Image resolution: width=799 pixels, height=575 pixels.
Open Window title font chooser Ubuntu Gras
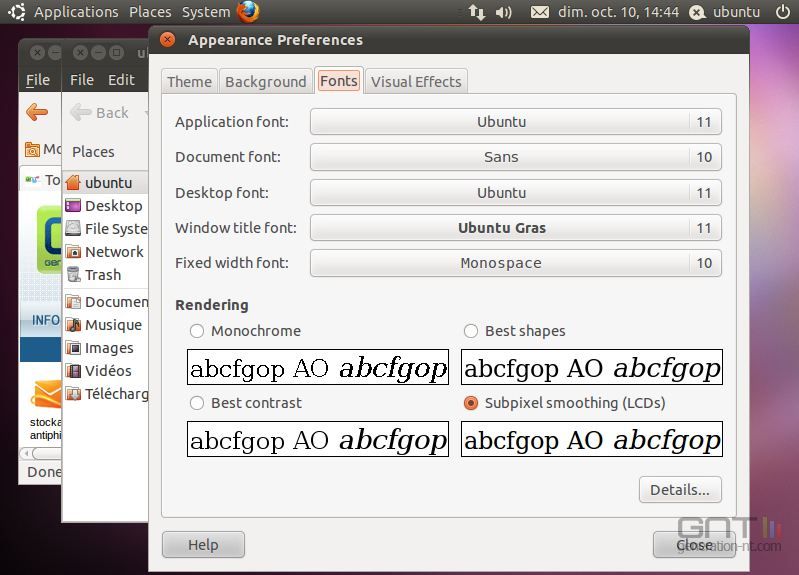516,228
